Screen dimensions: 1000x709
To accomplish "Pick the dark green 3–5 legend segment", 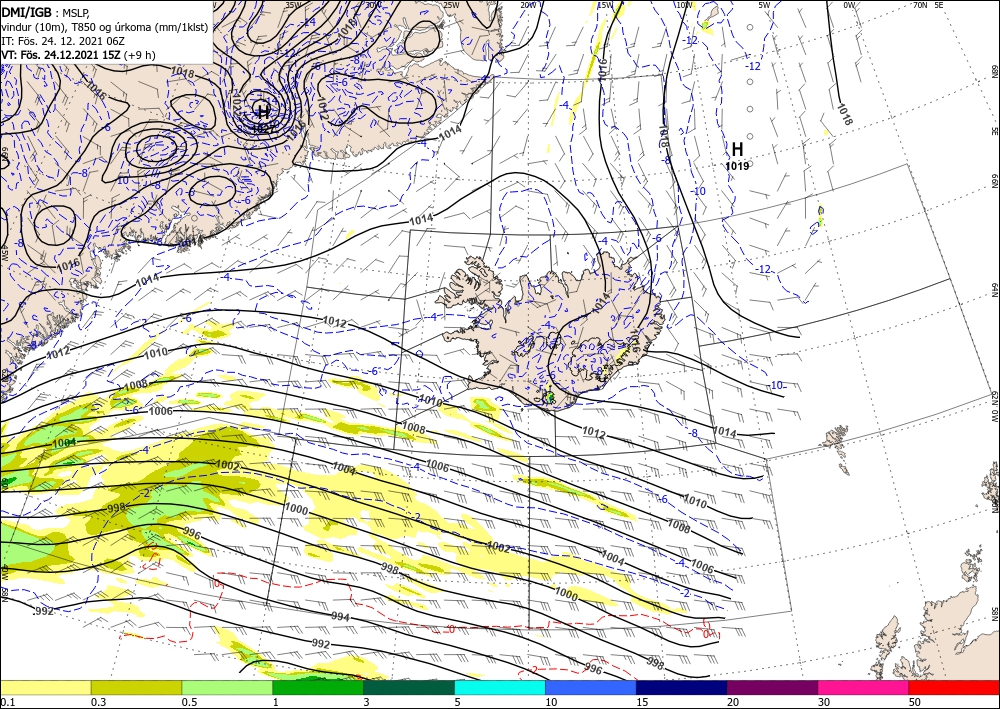I will coord(409,687).
